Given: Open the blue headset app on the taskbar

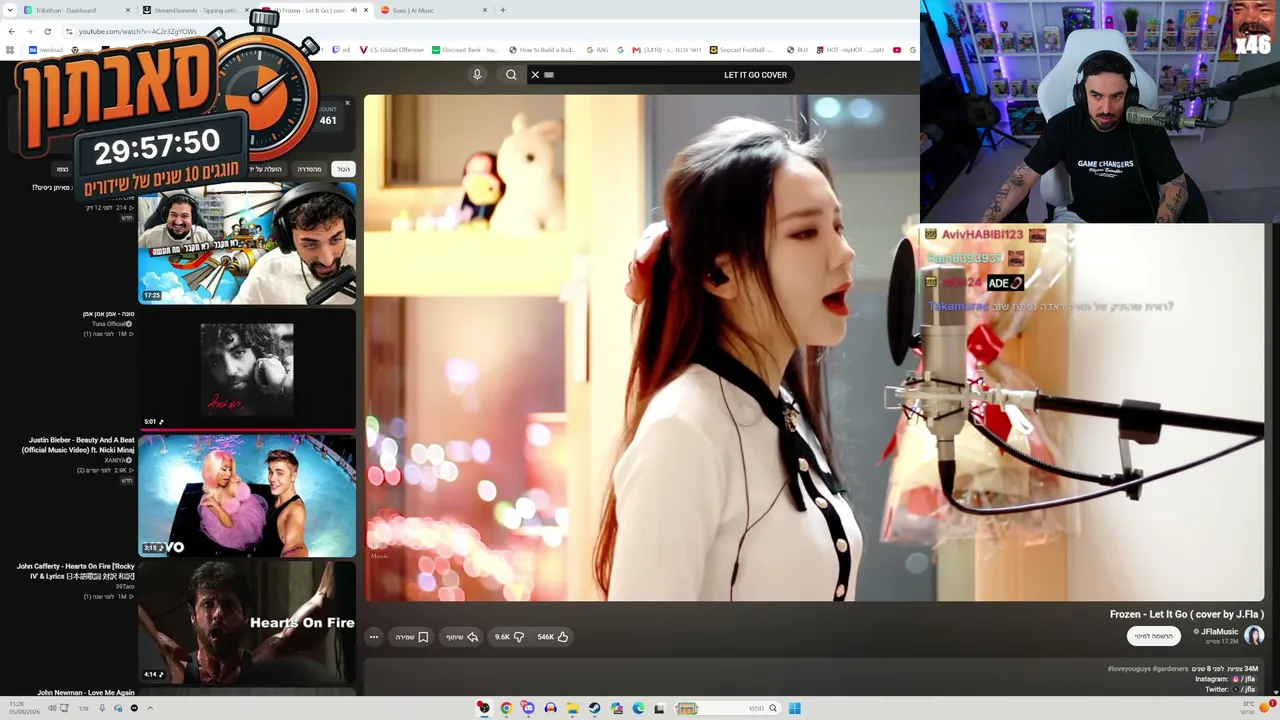Looking at the screenshot, I should tap(550, 709).
